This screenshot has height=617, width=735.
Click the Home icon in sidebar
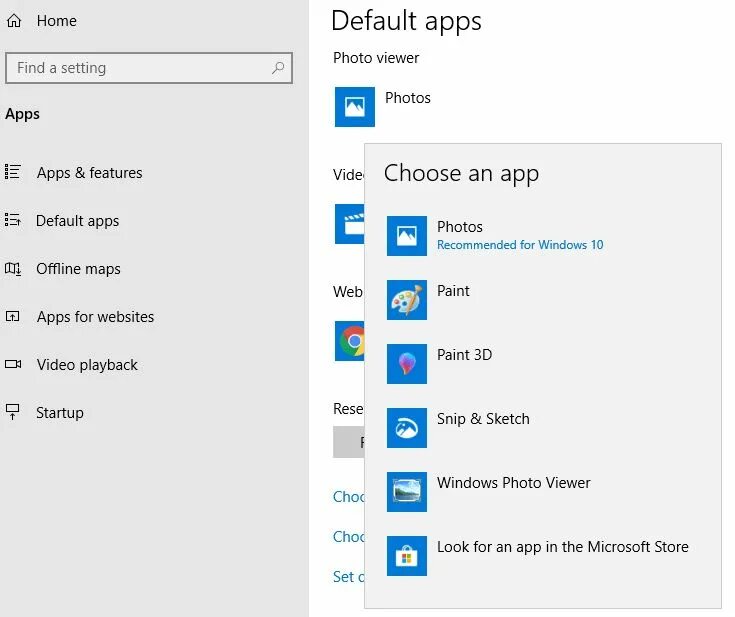pos(14,21)
